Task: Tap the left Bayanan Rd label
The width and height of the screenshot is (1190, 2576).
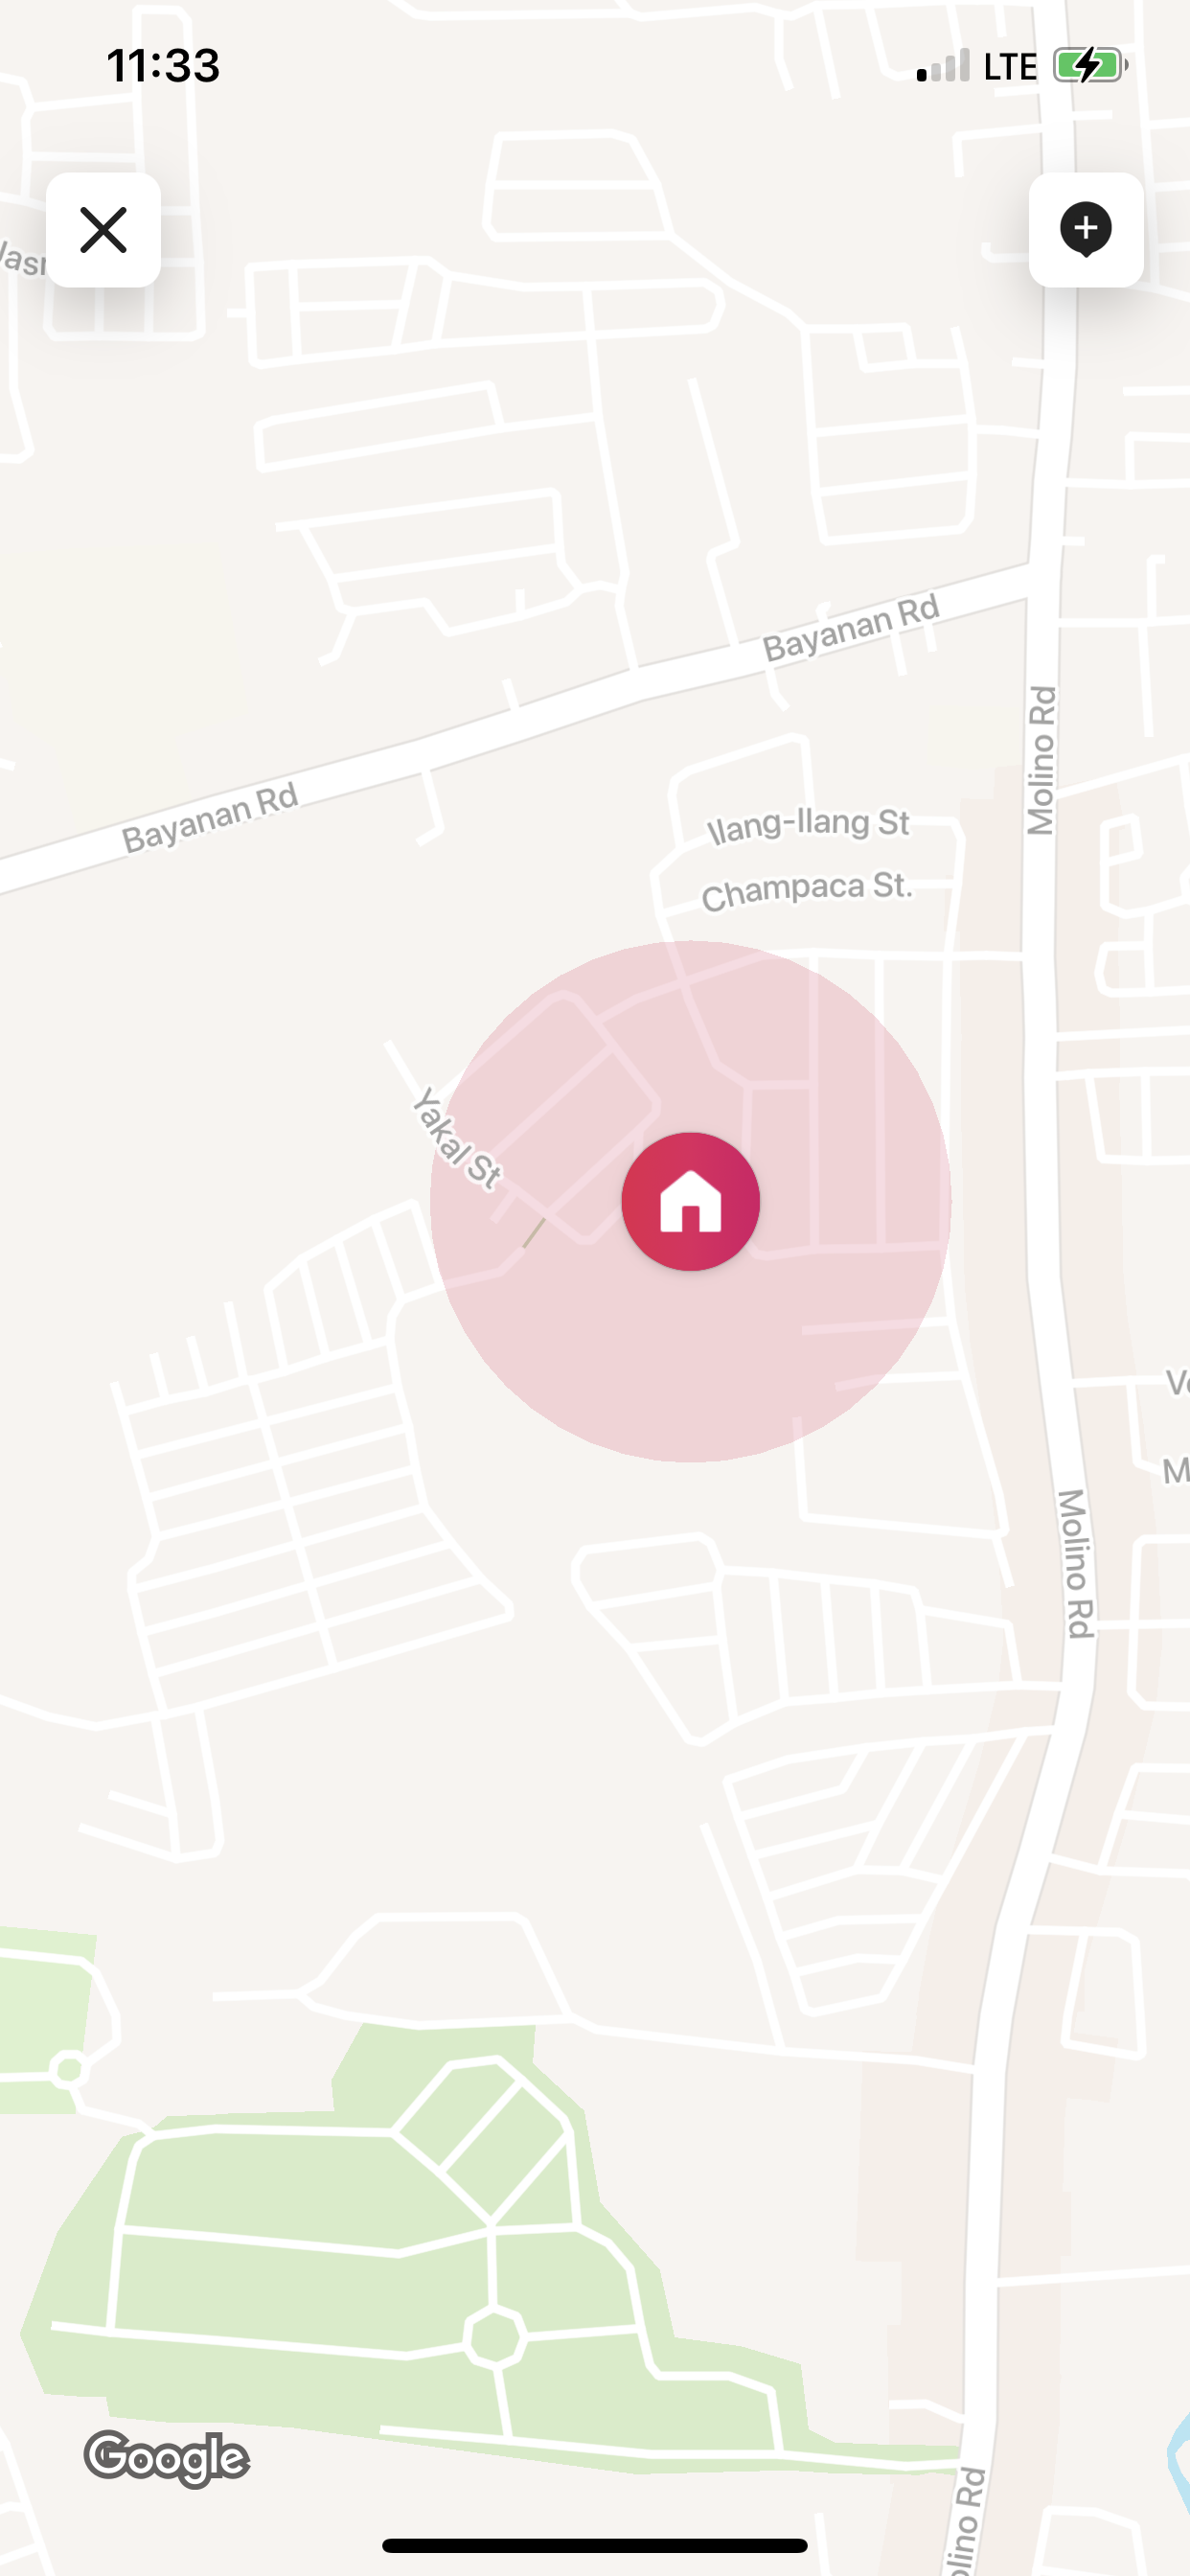Action: [x=210, y=817]
